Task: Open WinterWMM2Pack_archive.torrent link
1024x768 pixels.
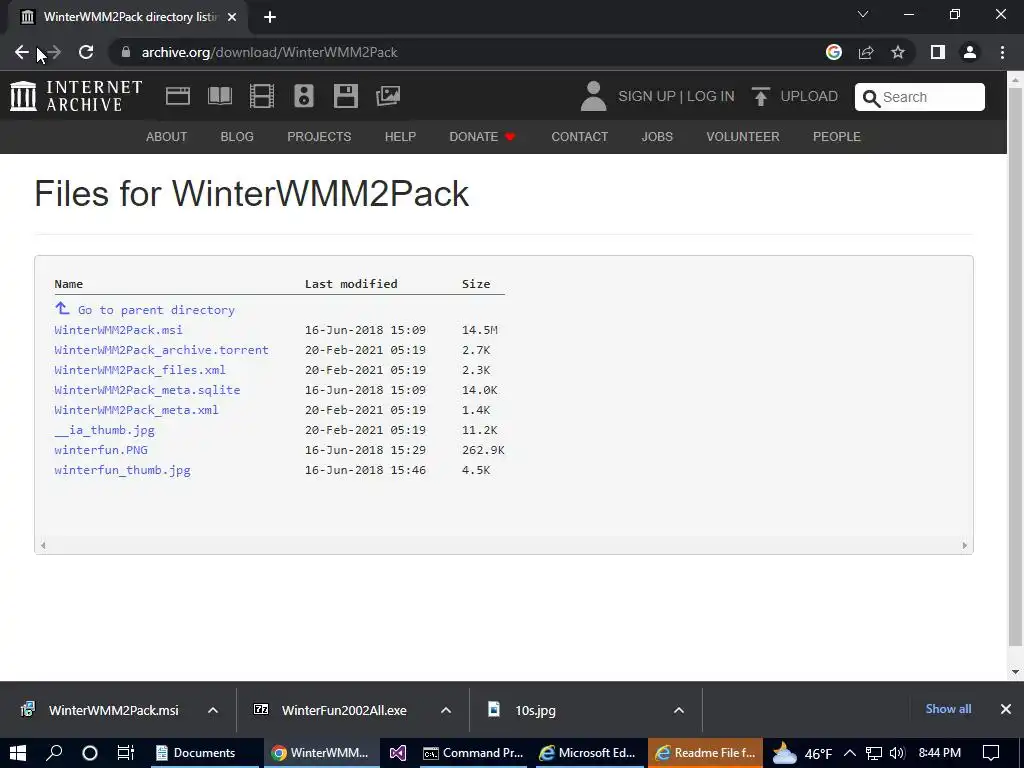Action: 161,350
